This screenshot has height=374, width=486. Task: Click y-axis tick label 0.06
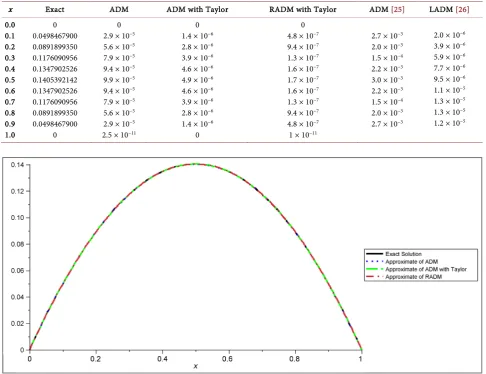pos(17,271)
